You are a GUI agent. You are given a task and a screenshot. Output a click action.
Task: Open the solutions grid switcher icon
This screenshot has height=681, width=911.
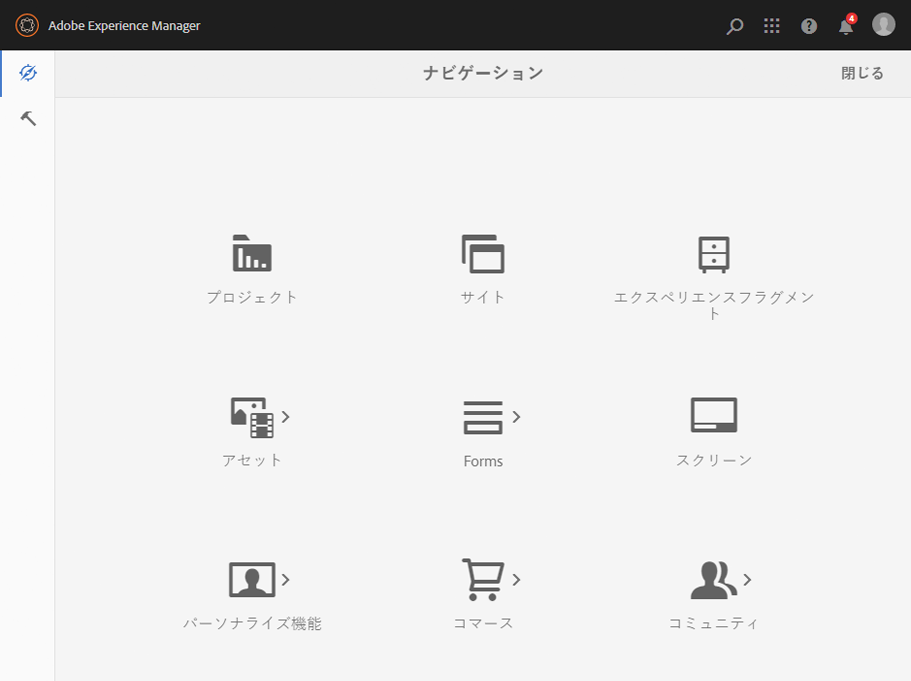(x=772, y=26)
